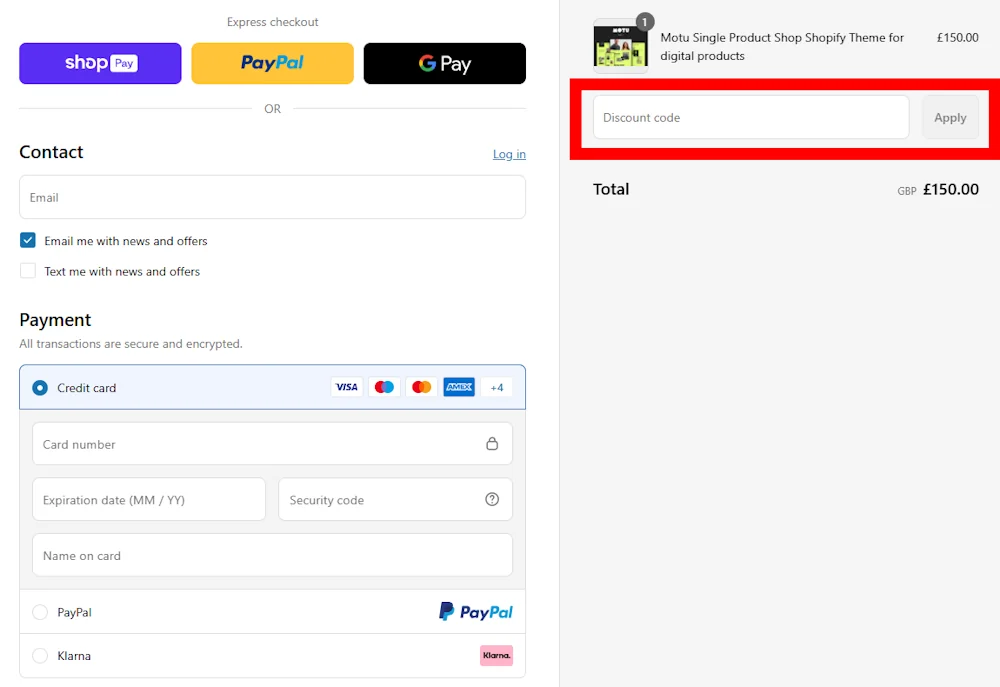Screen dimensions: 1000x687
Task: Click the Klarna logo badge
Action: pos(496,656)
